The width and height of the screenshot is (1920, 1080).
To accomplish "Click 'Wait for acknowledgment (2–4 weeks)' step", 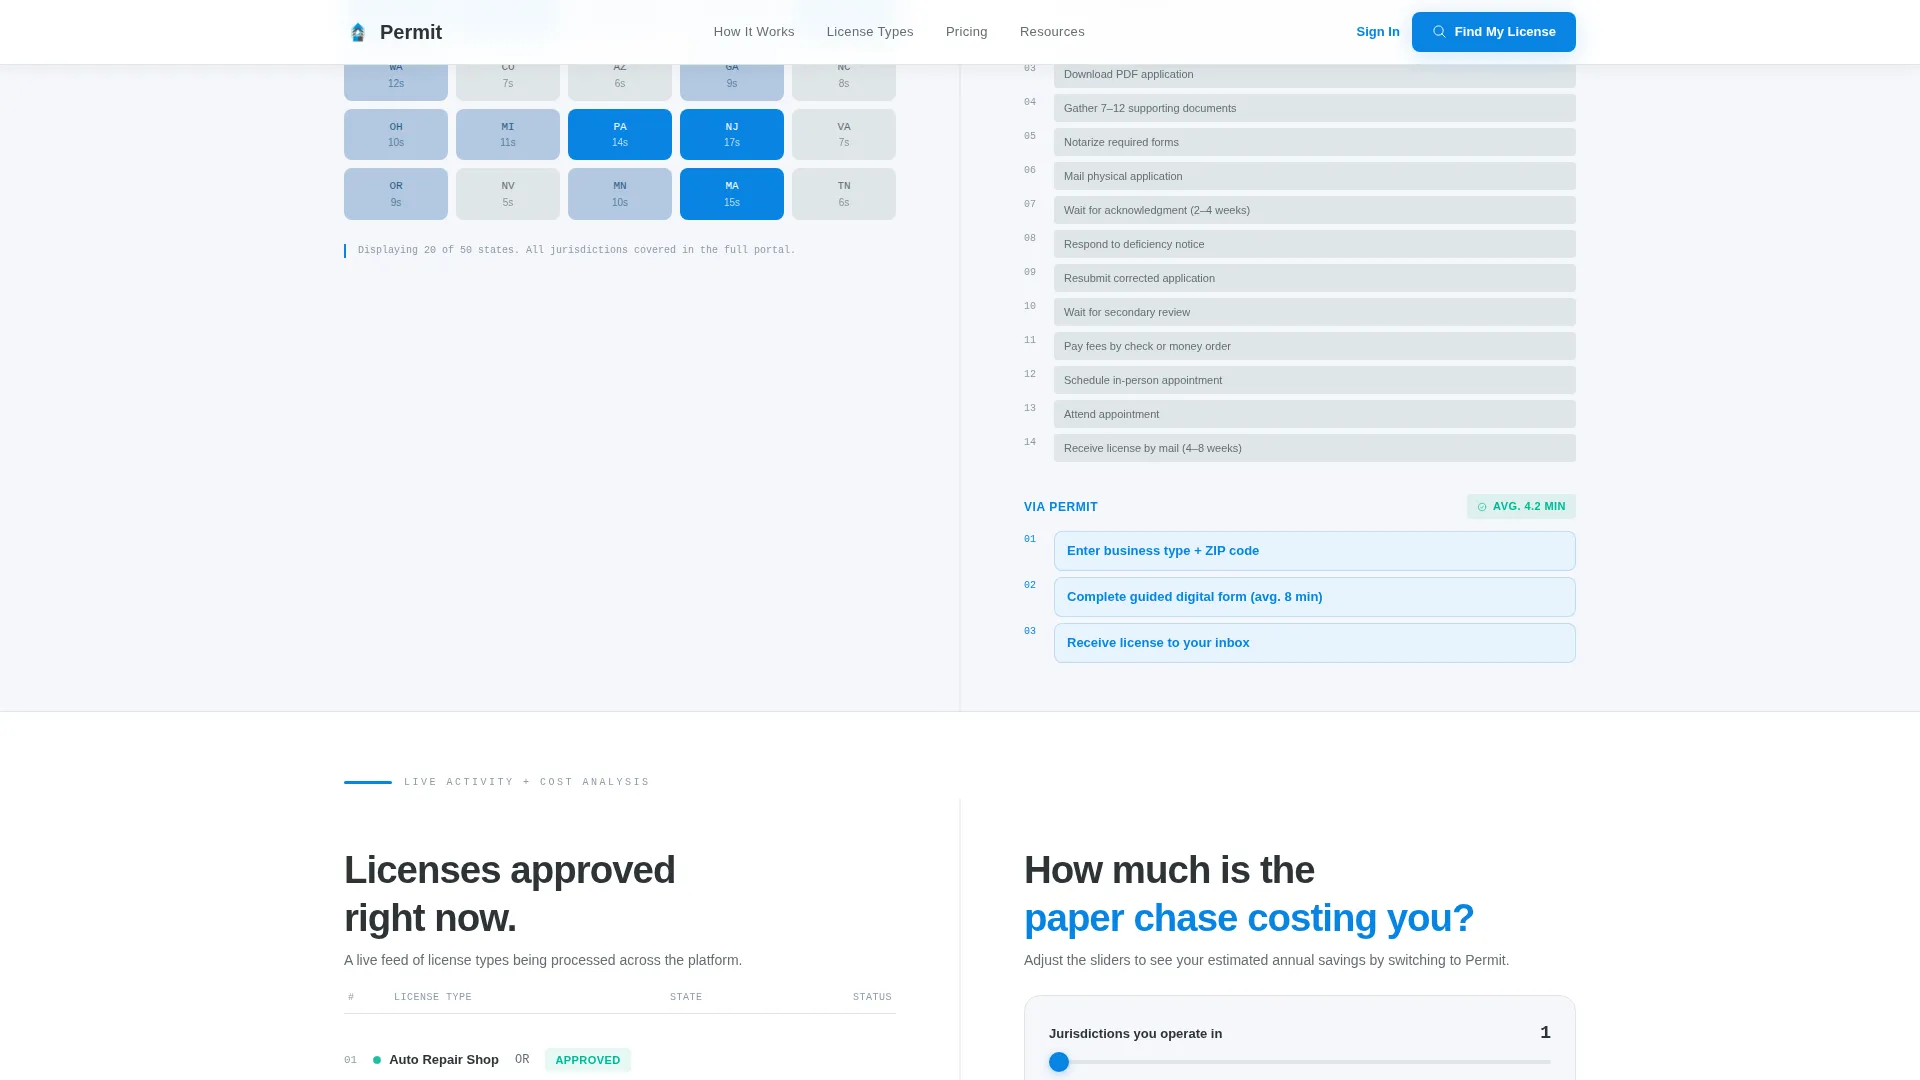I will pos(1315,210).
